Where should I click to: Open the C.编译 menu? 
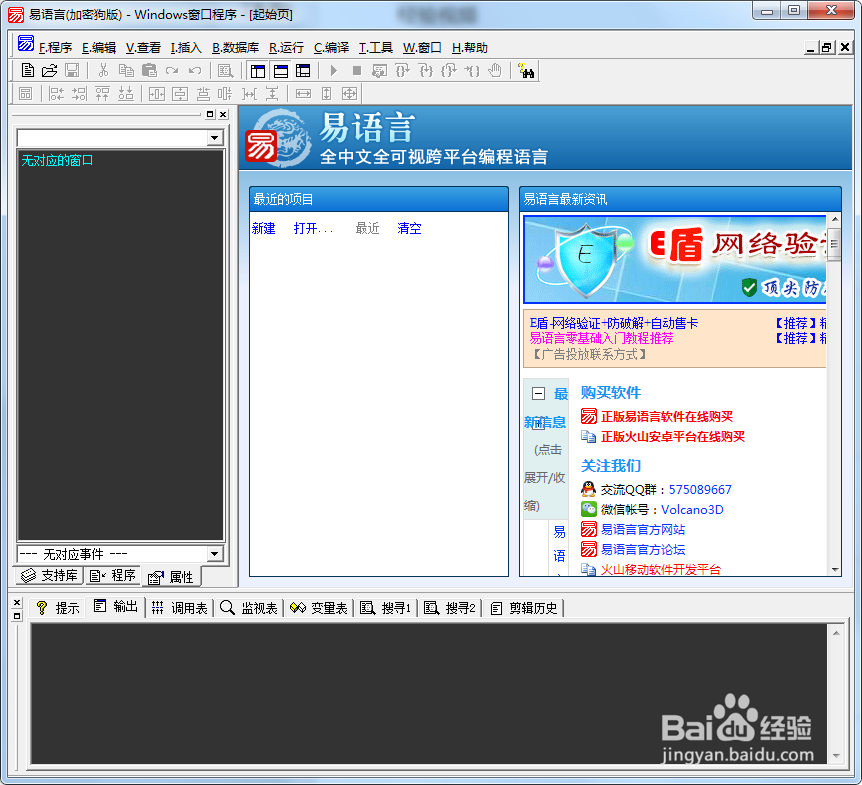point(331,48)
